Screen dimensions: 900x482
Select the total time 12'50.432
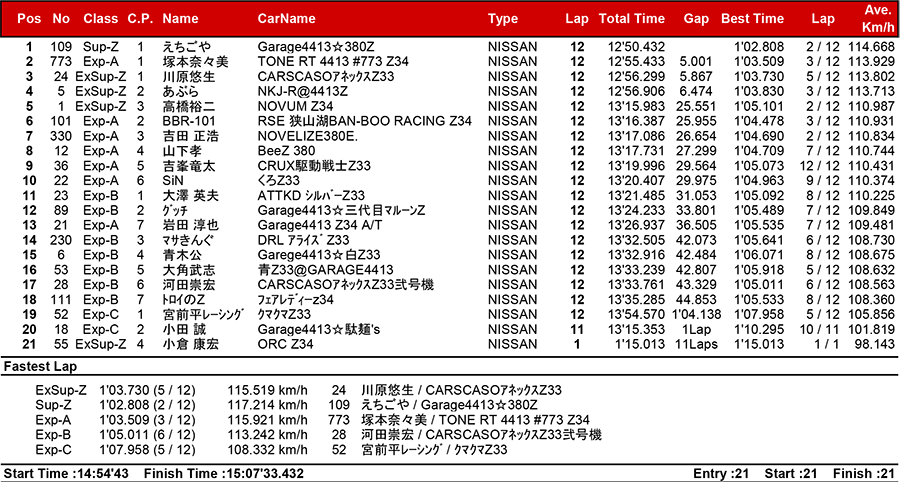pos(637,47)
